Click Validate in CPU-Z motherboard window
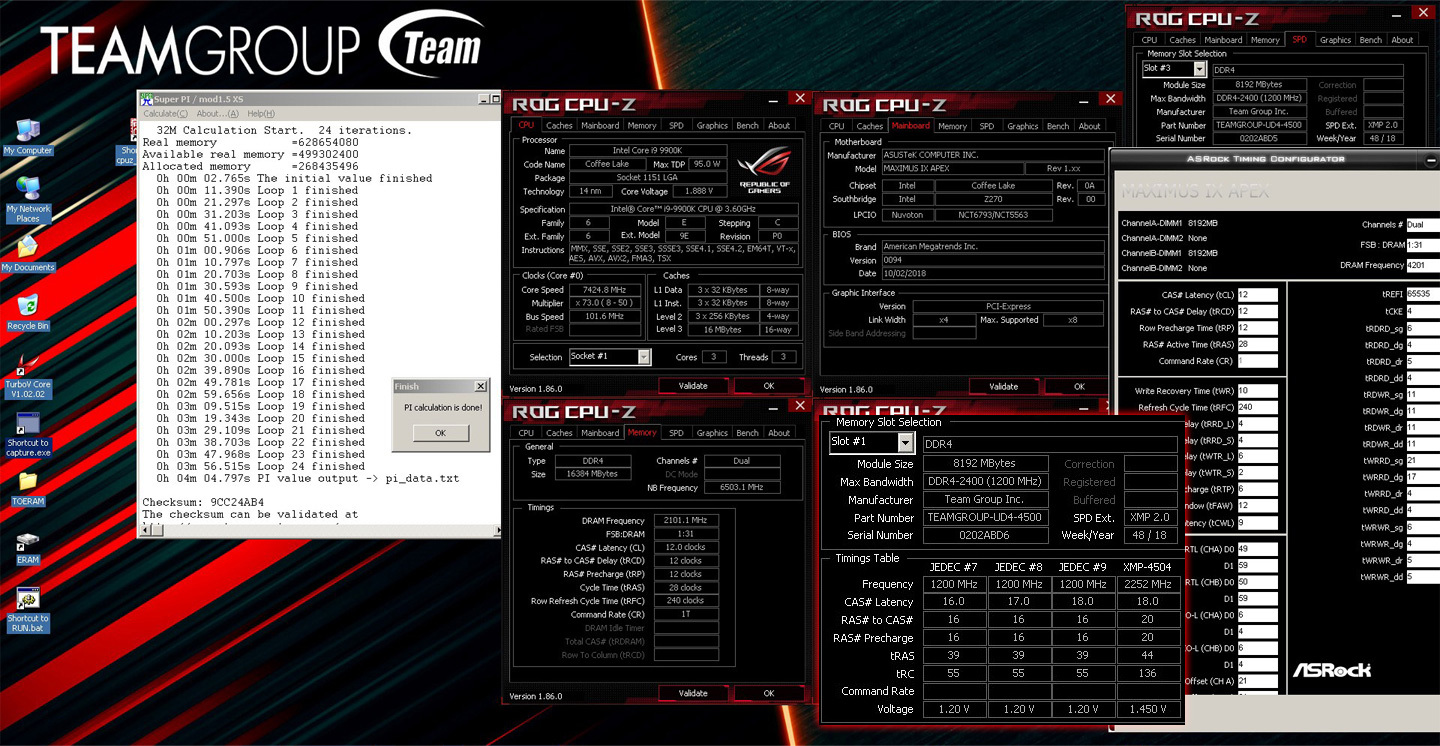Viewport: 1440px width, 746px height. click(1003, 387)
